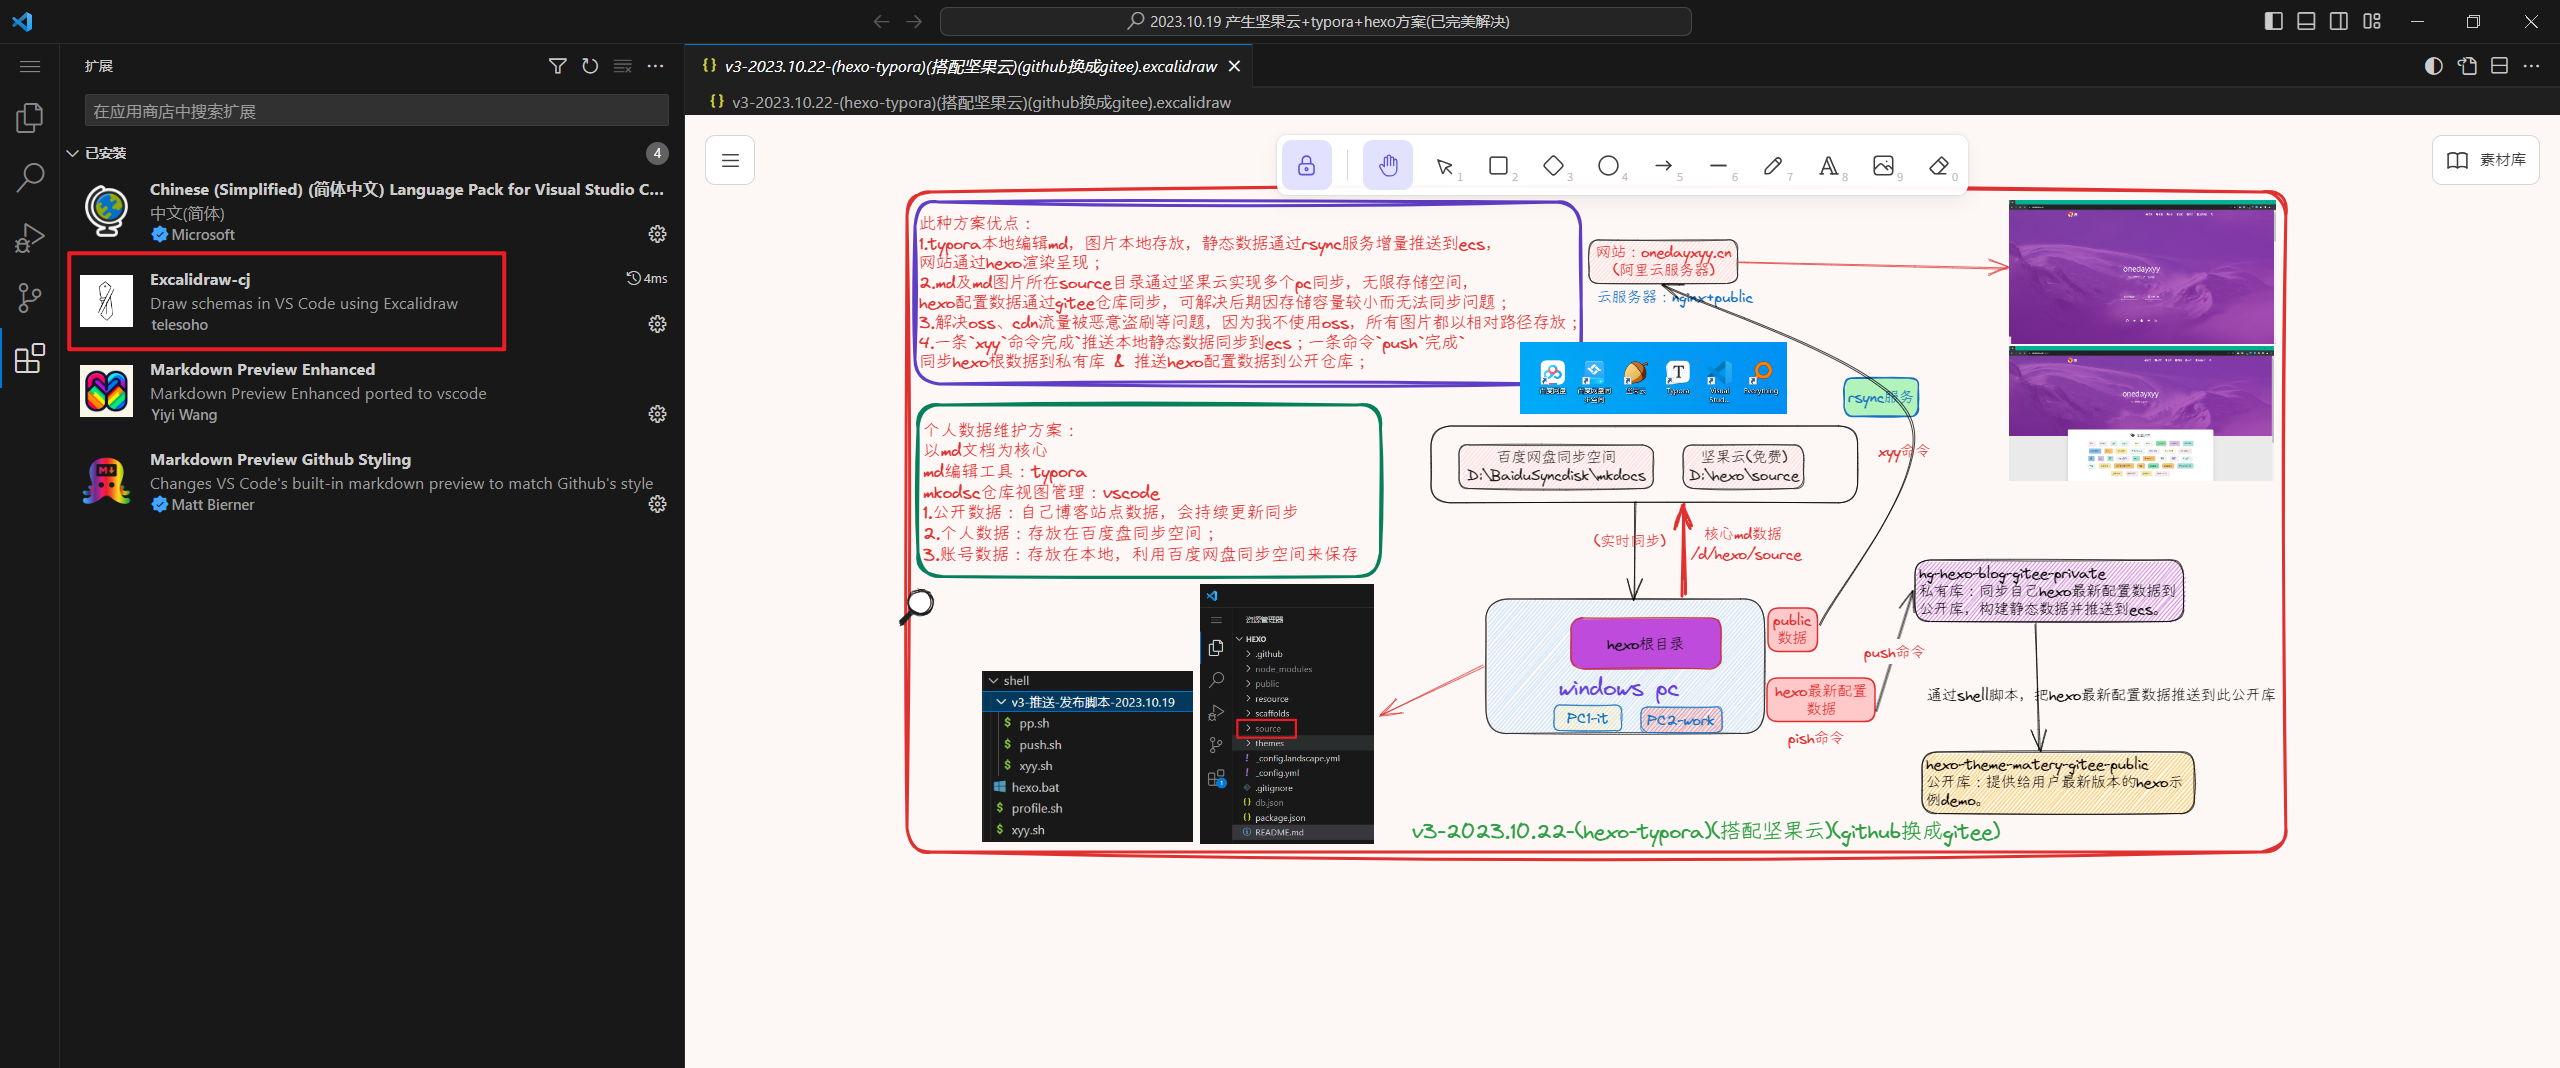The height and width of the screenshot is (1068, 2560).
Task: Open Source Control view
Action: (x=30, y=298)
